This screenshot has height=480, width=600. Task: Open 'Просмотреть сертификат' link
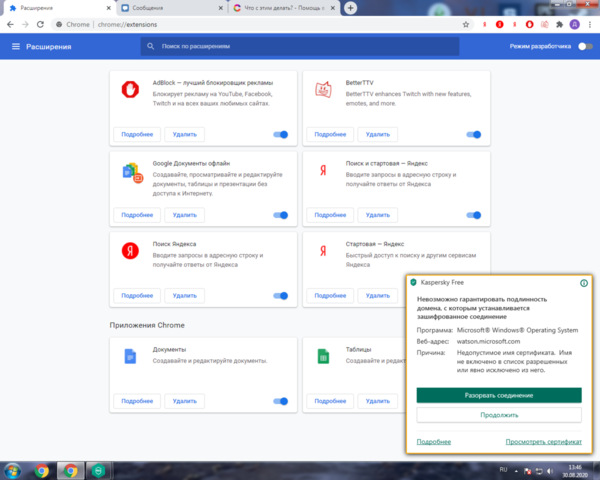coord(543,442)
